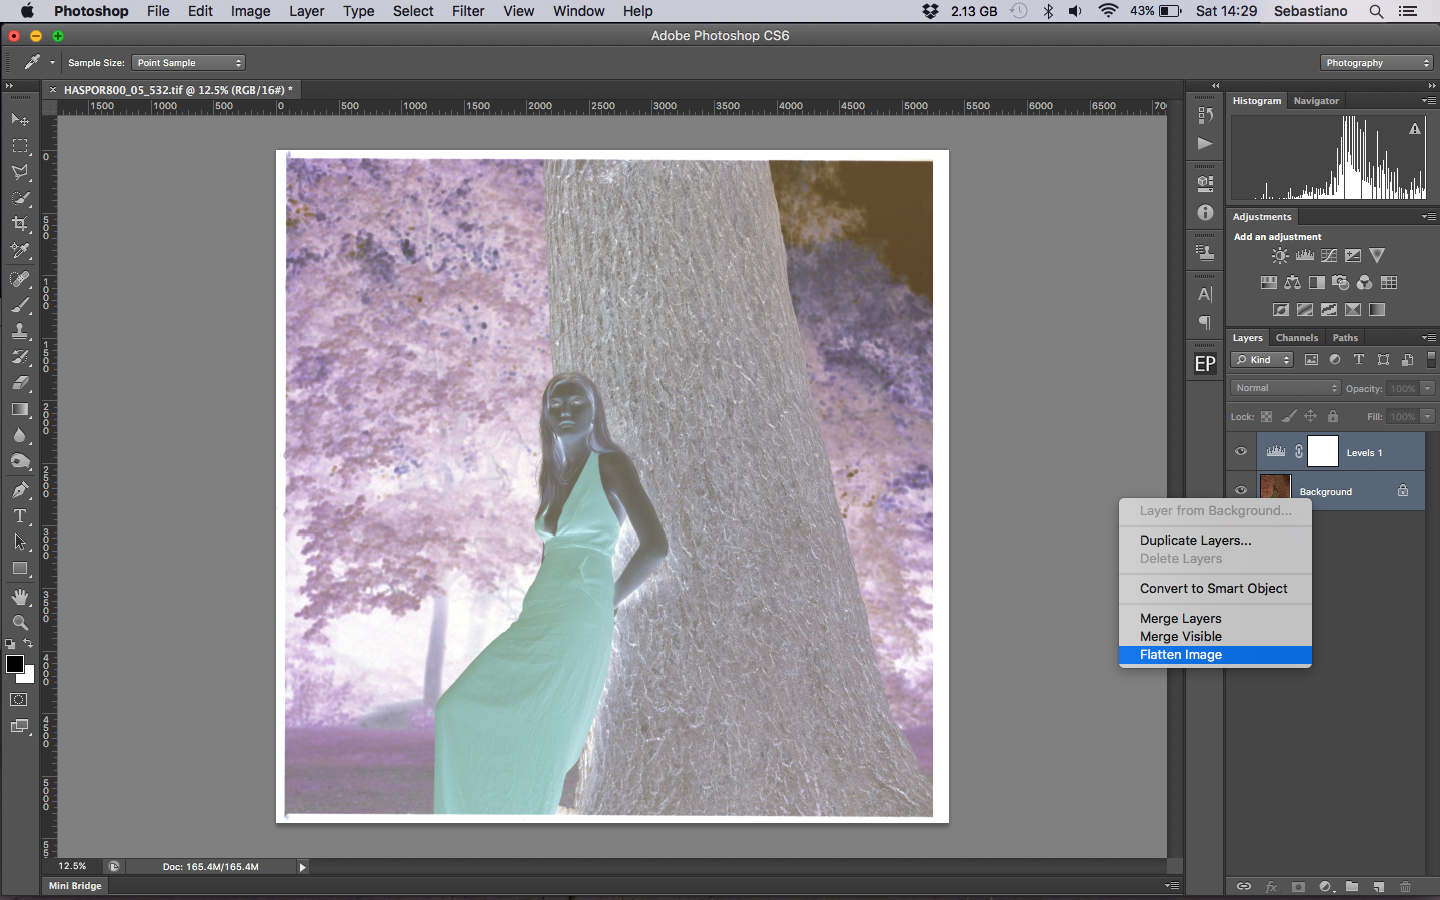
Task: Select the Spot Healing Brush tool
Action: coord(20,279)
